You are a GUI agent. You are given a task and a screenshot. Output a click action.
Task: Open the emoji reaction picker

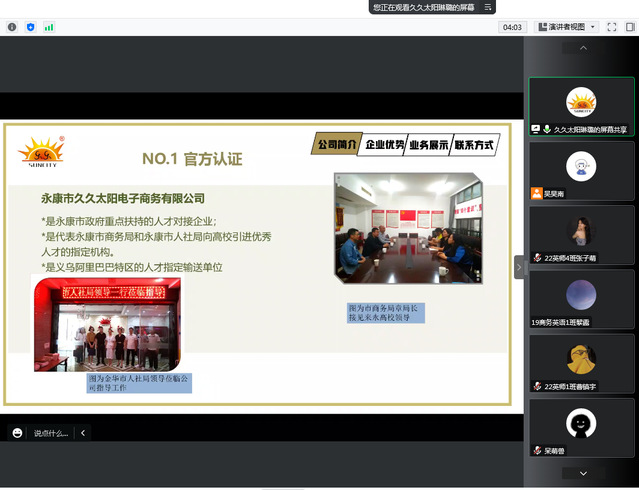(17, 433)
